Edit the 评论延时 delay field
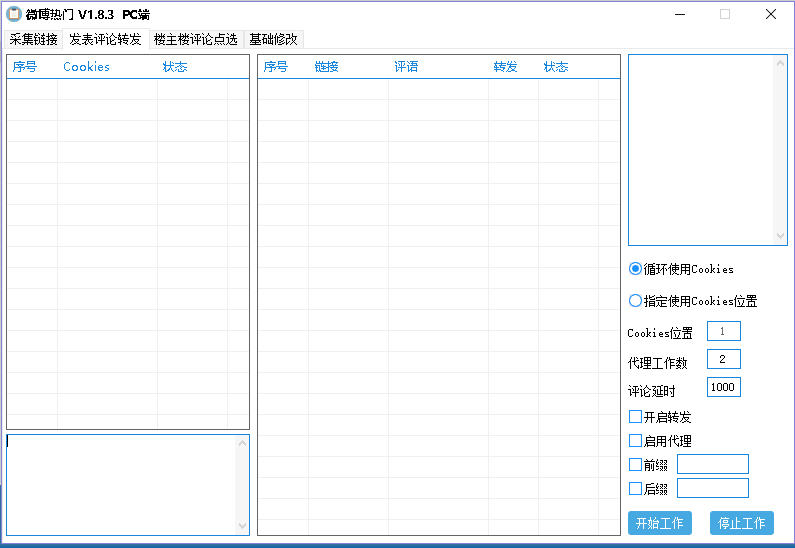The width and height of the screenshot is (795, 548). click(723, 388)
